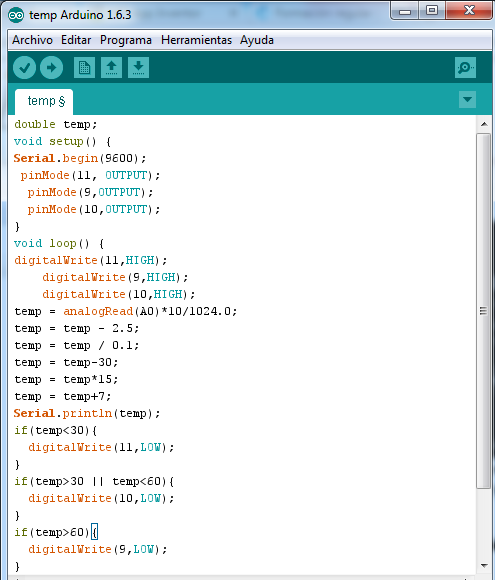Click the 'digitalWrite(11,HIGH);' line
The image size is (495, 580).
coord(91,261)
